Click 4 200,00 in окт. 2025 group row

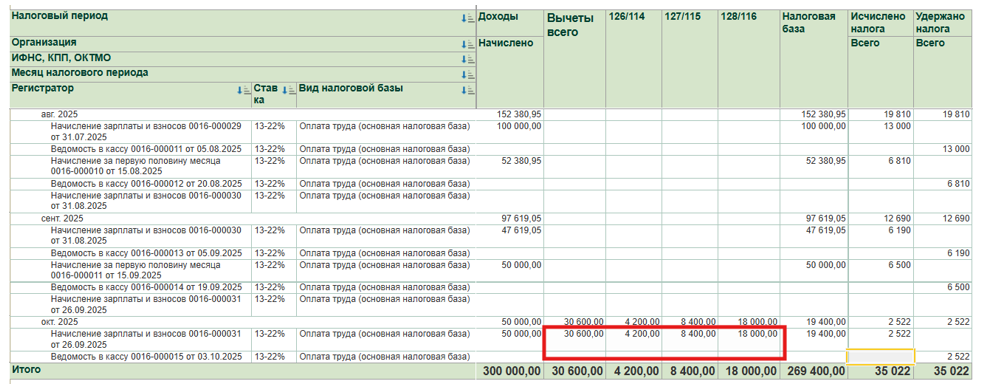642,322
